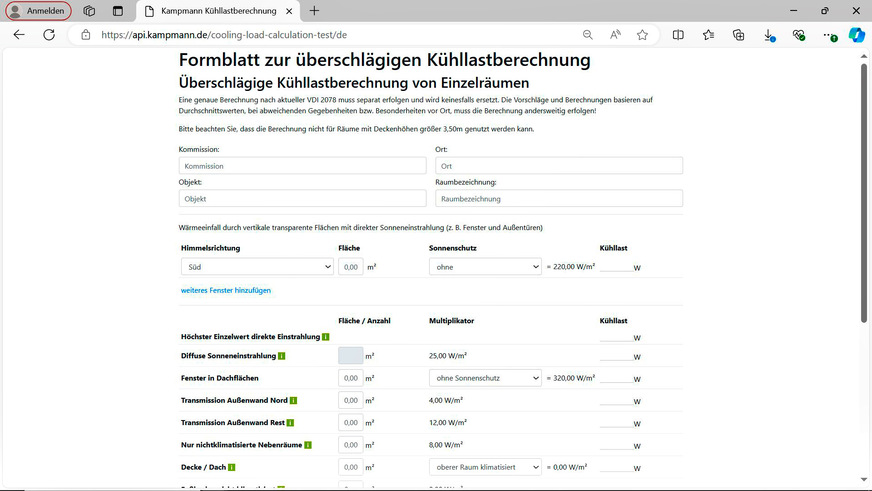Screen dimensions: 872x491
Task: Reload the current page
Action: coord(49,34)
